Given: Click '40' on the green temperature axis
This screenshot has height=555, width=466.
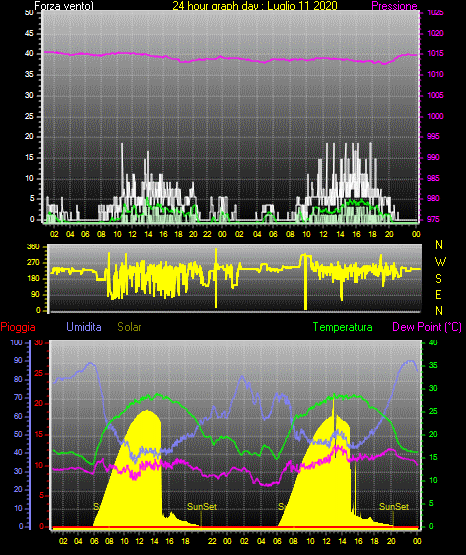Looking at the screenshot, I should tap(433, 342).
